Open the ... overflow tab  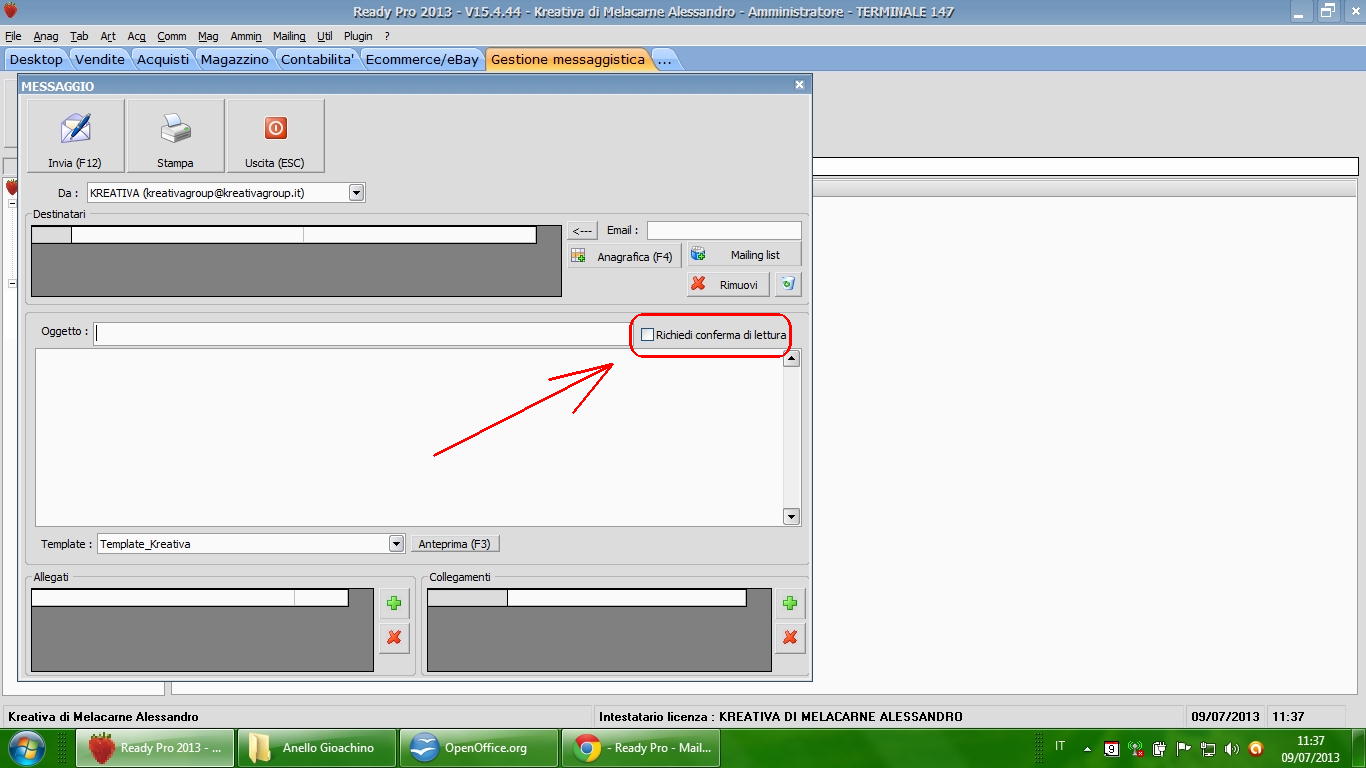pos(665,59)
